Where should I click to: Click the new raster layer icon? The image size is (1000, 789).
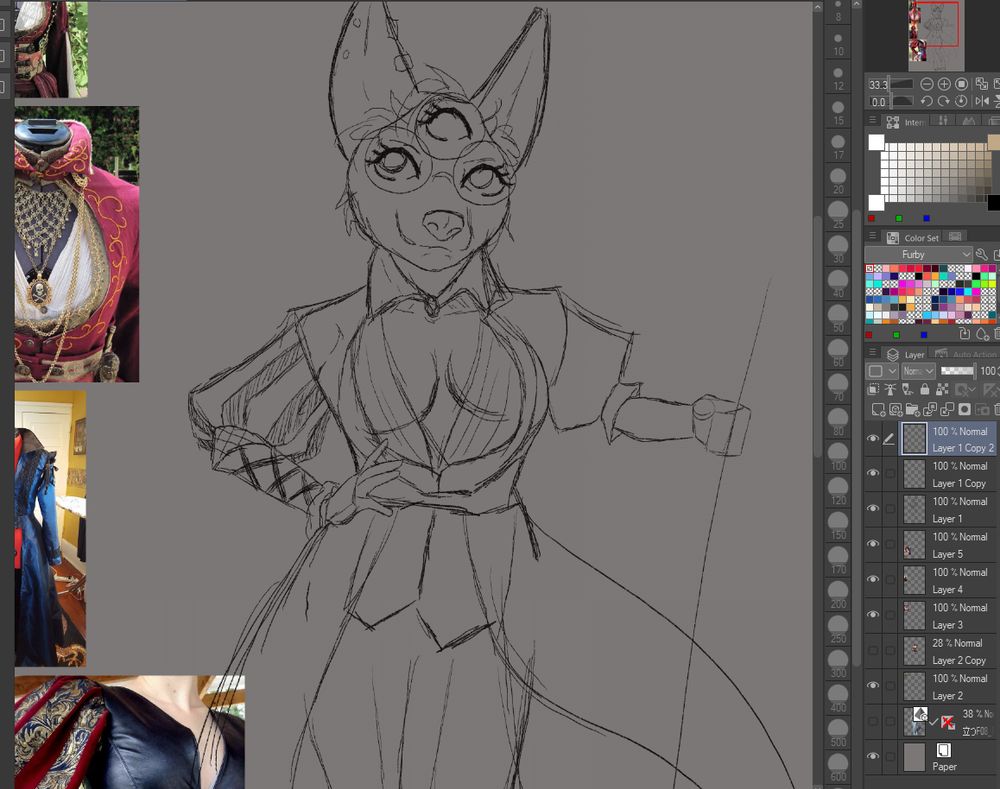coord(878,409)
